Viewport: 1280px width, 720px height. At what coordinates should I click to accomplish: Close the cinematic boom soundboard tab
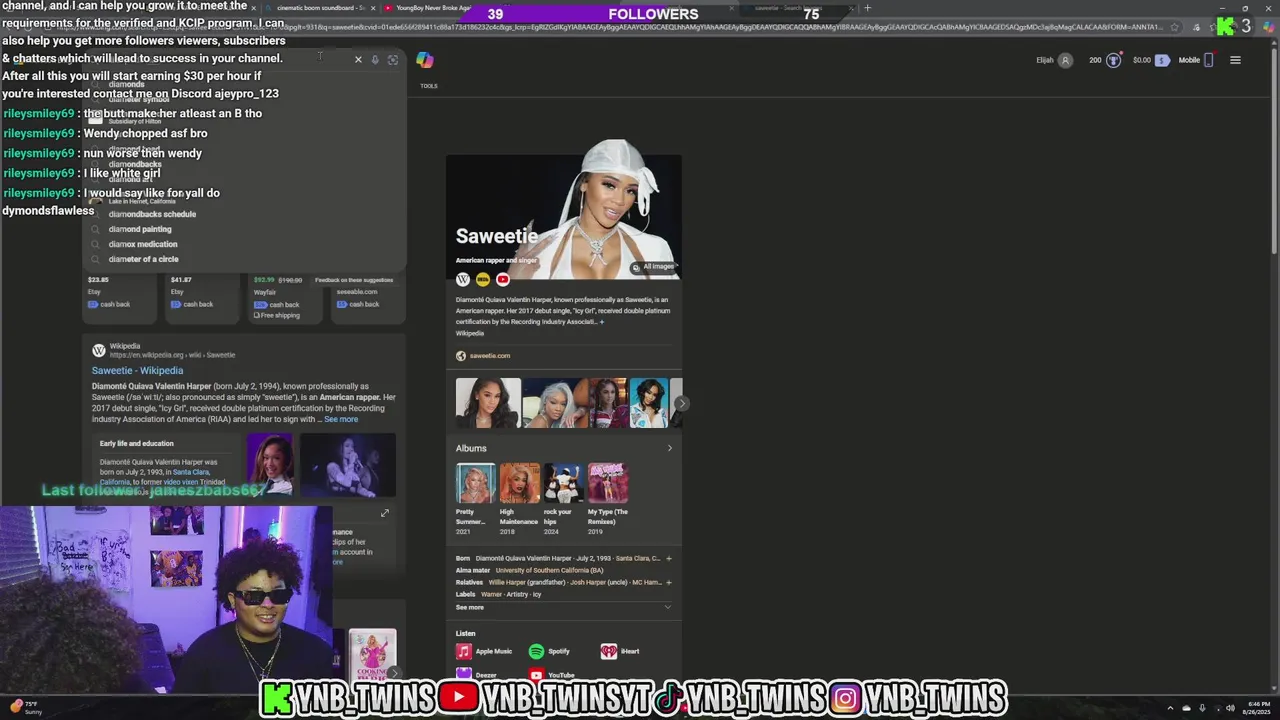tap(373, 8)
